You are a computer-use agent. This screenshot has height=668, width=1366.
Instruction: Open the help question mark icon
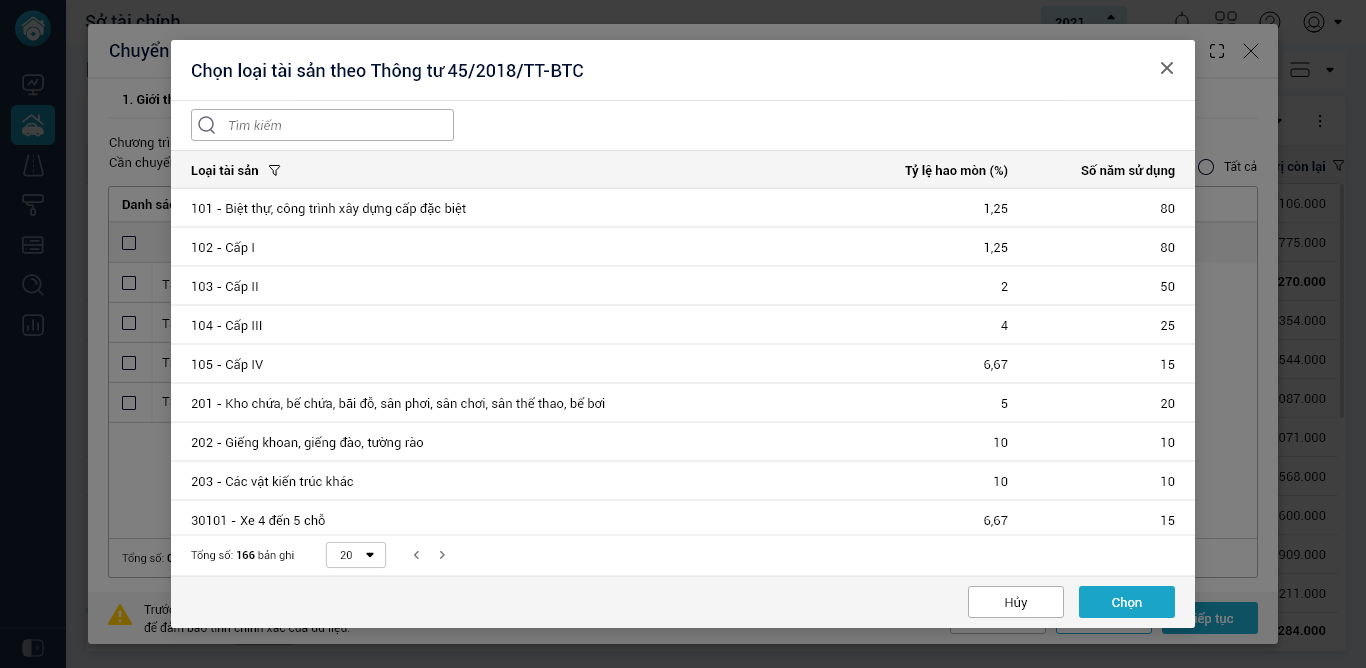tap(1270, 21)
